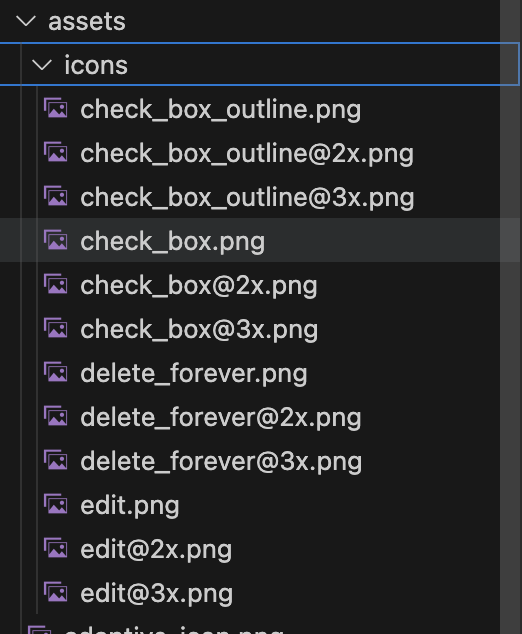522x634 pixels.
Task: Open check_box@3x.png file
Action: click(x=199, y=330)
